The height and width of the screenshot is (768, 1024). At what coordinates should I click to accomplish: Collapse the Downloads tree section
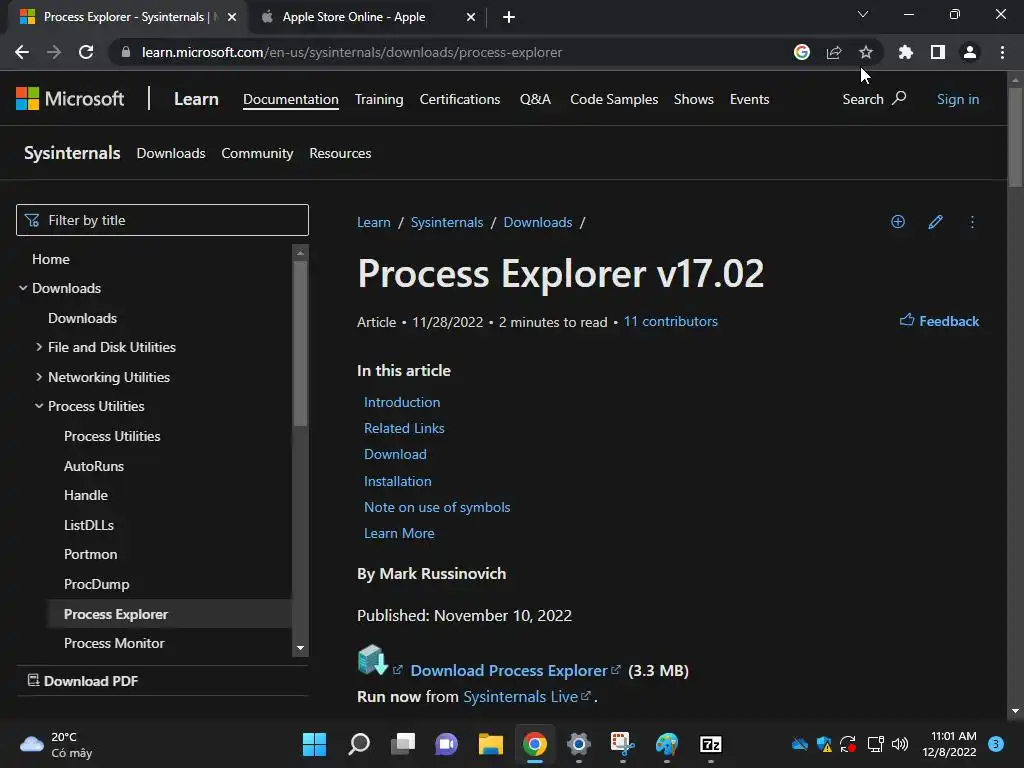tap(23, 288)
